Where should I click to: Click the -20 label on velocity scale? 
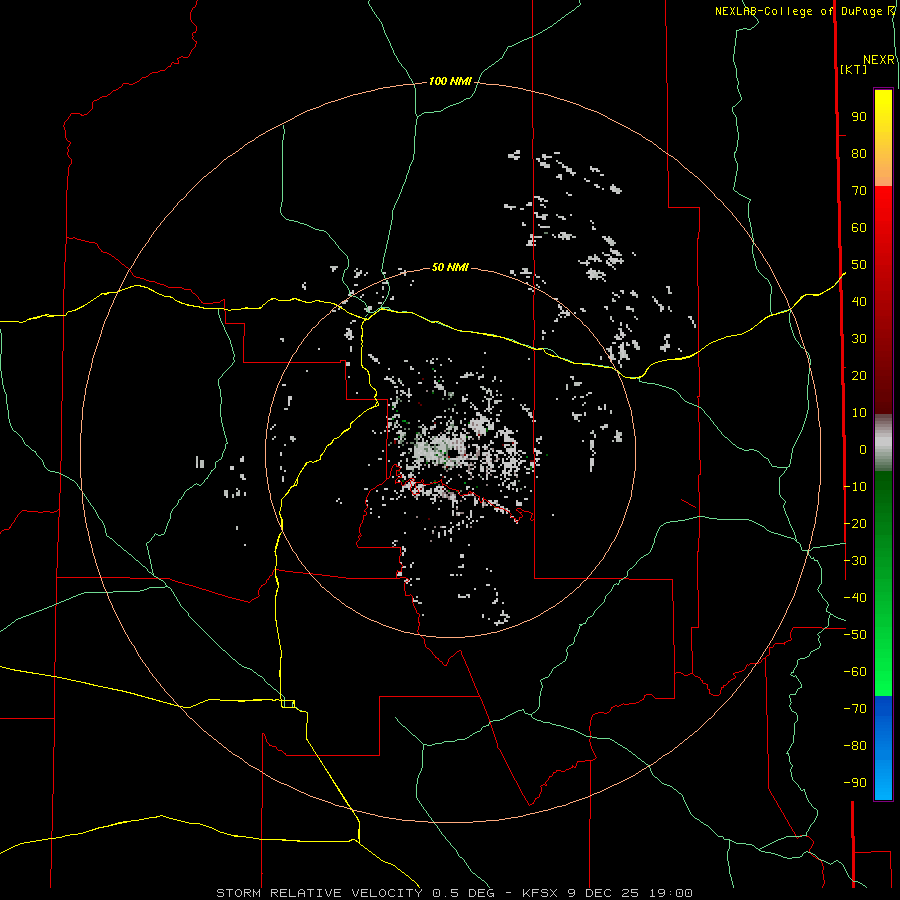click(855, 523)
